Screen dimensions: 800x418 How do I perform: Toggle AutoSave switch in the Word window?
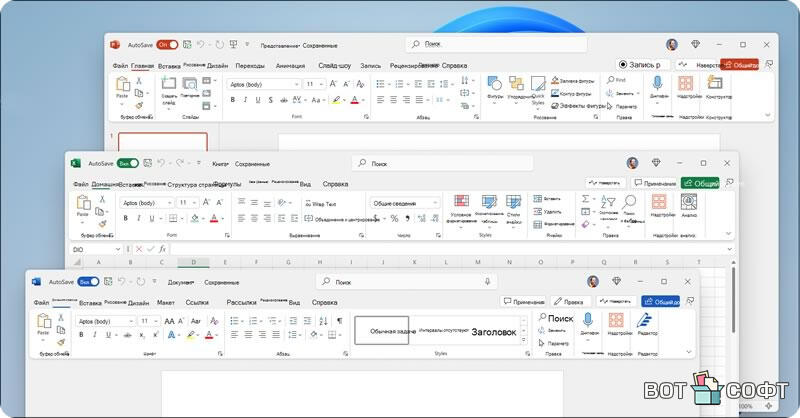pos(88,282)
